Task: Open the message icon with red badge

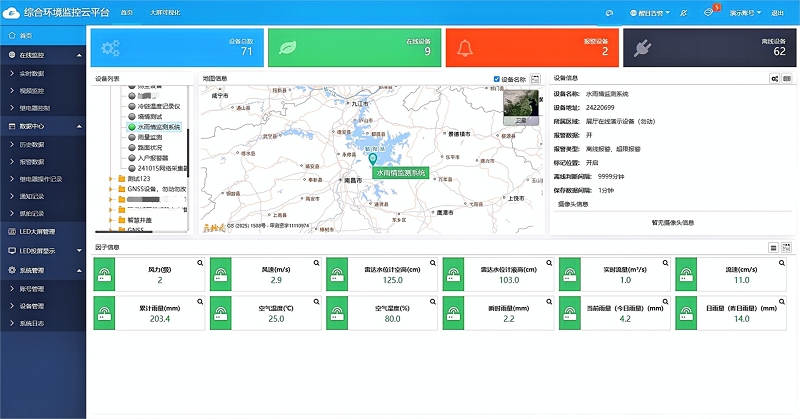Action: coord(709,12)
